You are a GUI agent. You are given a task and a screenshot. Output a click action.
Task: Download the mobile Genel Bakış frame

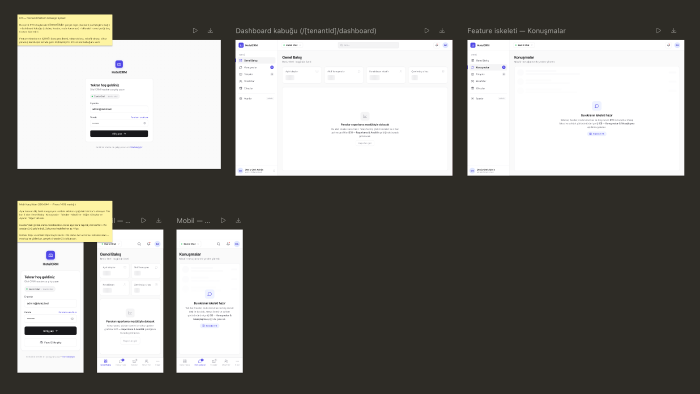158,220
